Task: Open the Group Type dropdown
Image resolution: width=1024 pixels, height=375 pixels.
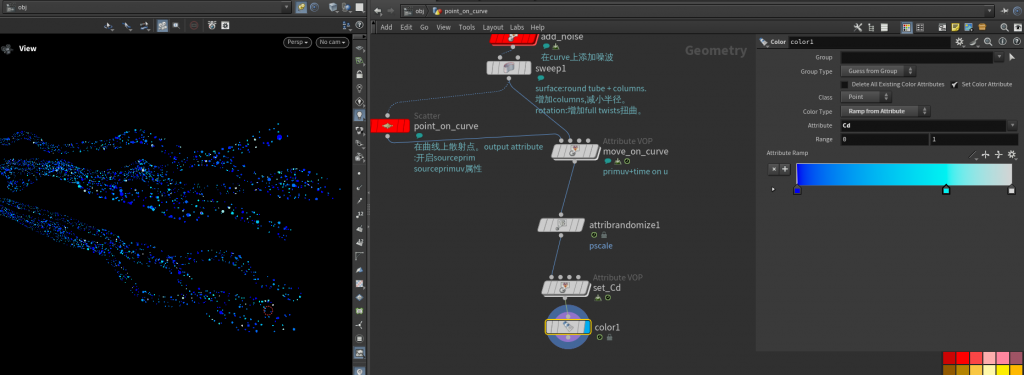Action: 878,71
